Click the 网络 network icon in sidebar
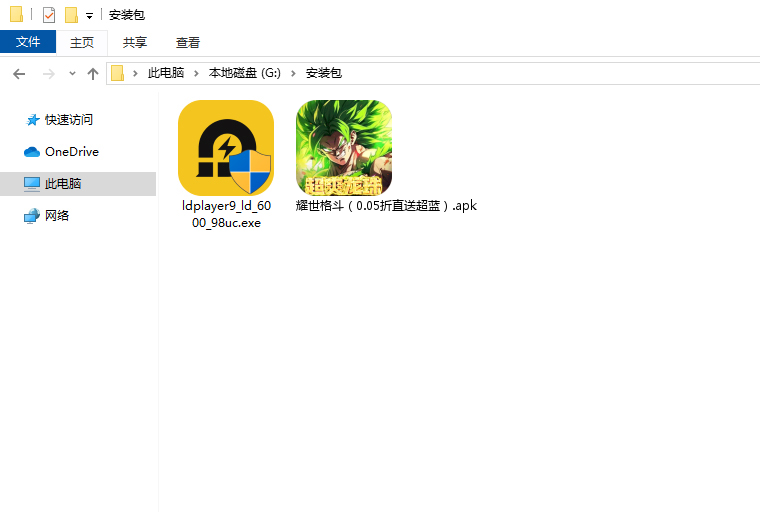The image size is (760, 512). click(32, 216)
